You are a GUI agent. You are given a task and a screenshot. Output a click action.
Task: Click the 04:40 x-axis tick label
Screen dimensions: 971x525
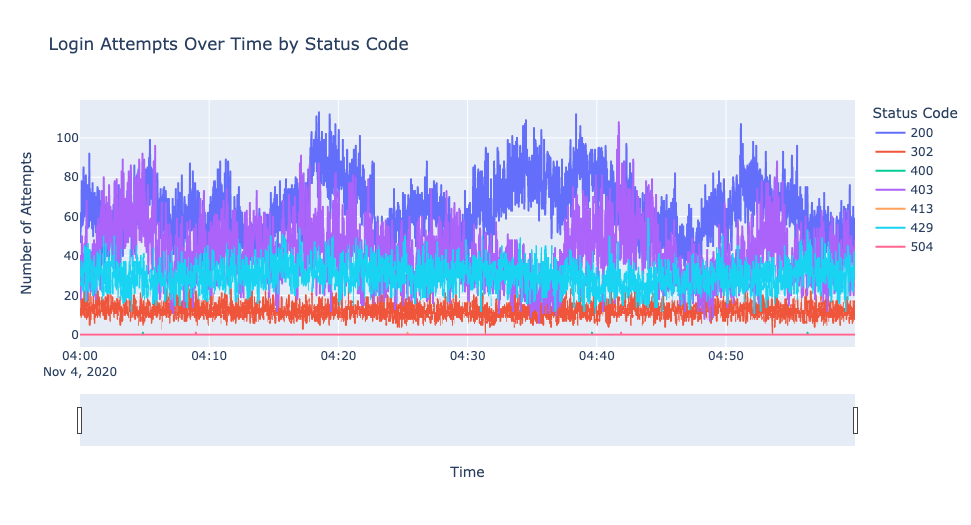(597, 356)
